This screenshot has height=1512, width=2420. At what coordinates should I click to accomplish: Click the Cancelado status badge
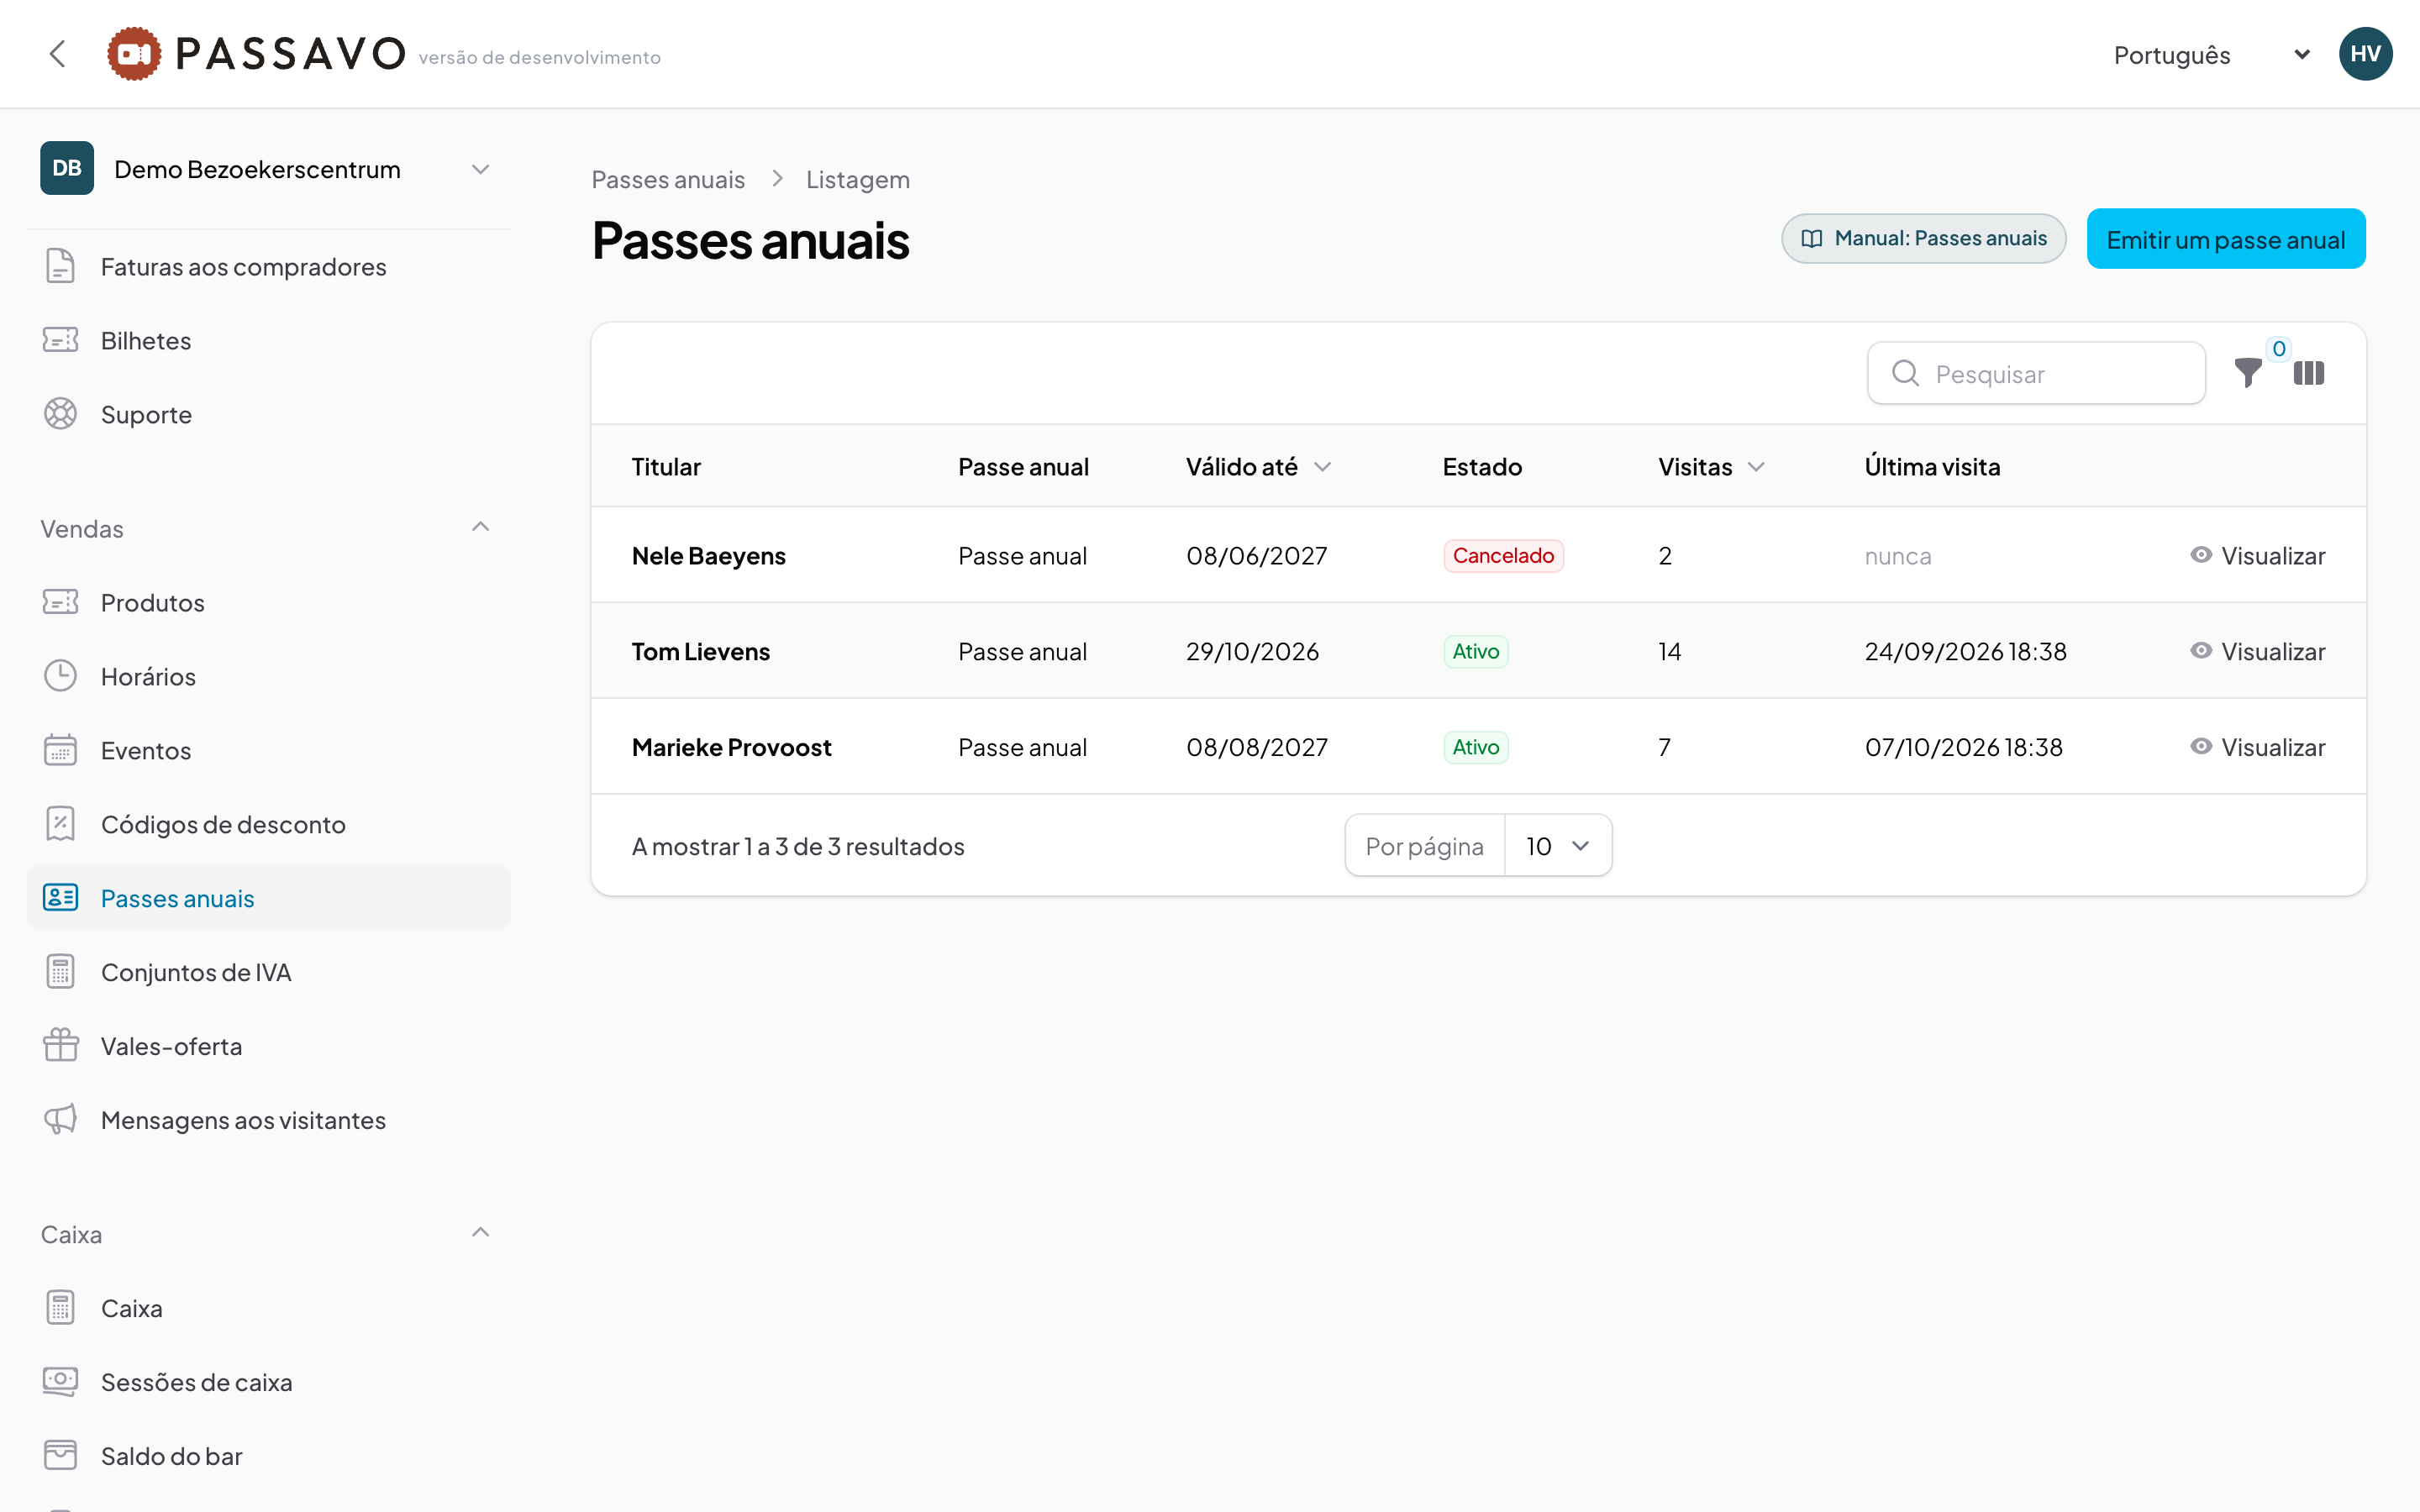click(x=1503, y=555)
